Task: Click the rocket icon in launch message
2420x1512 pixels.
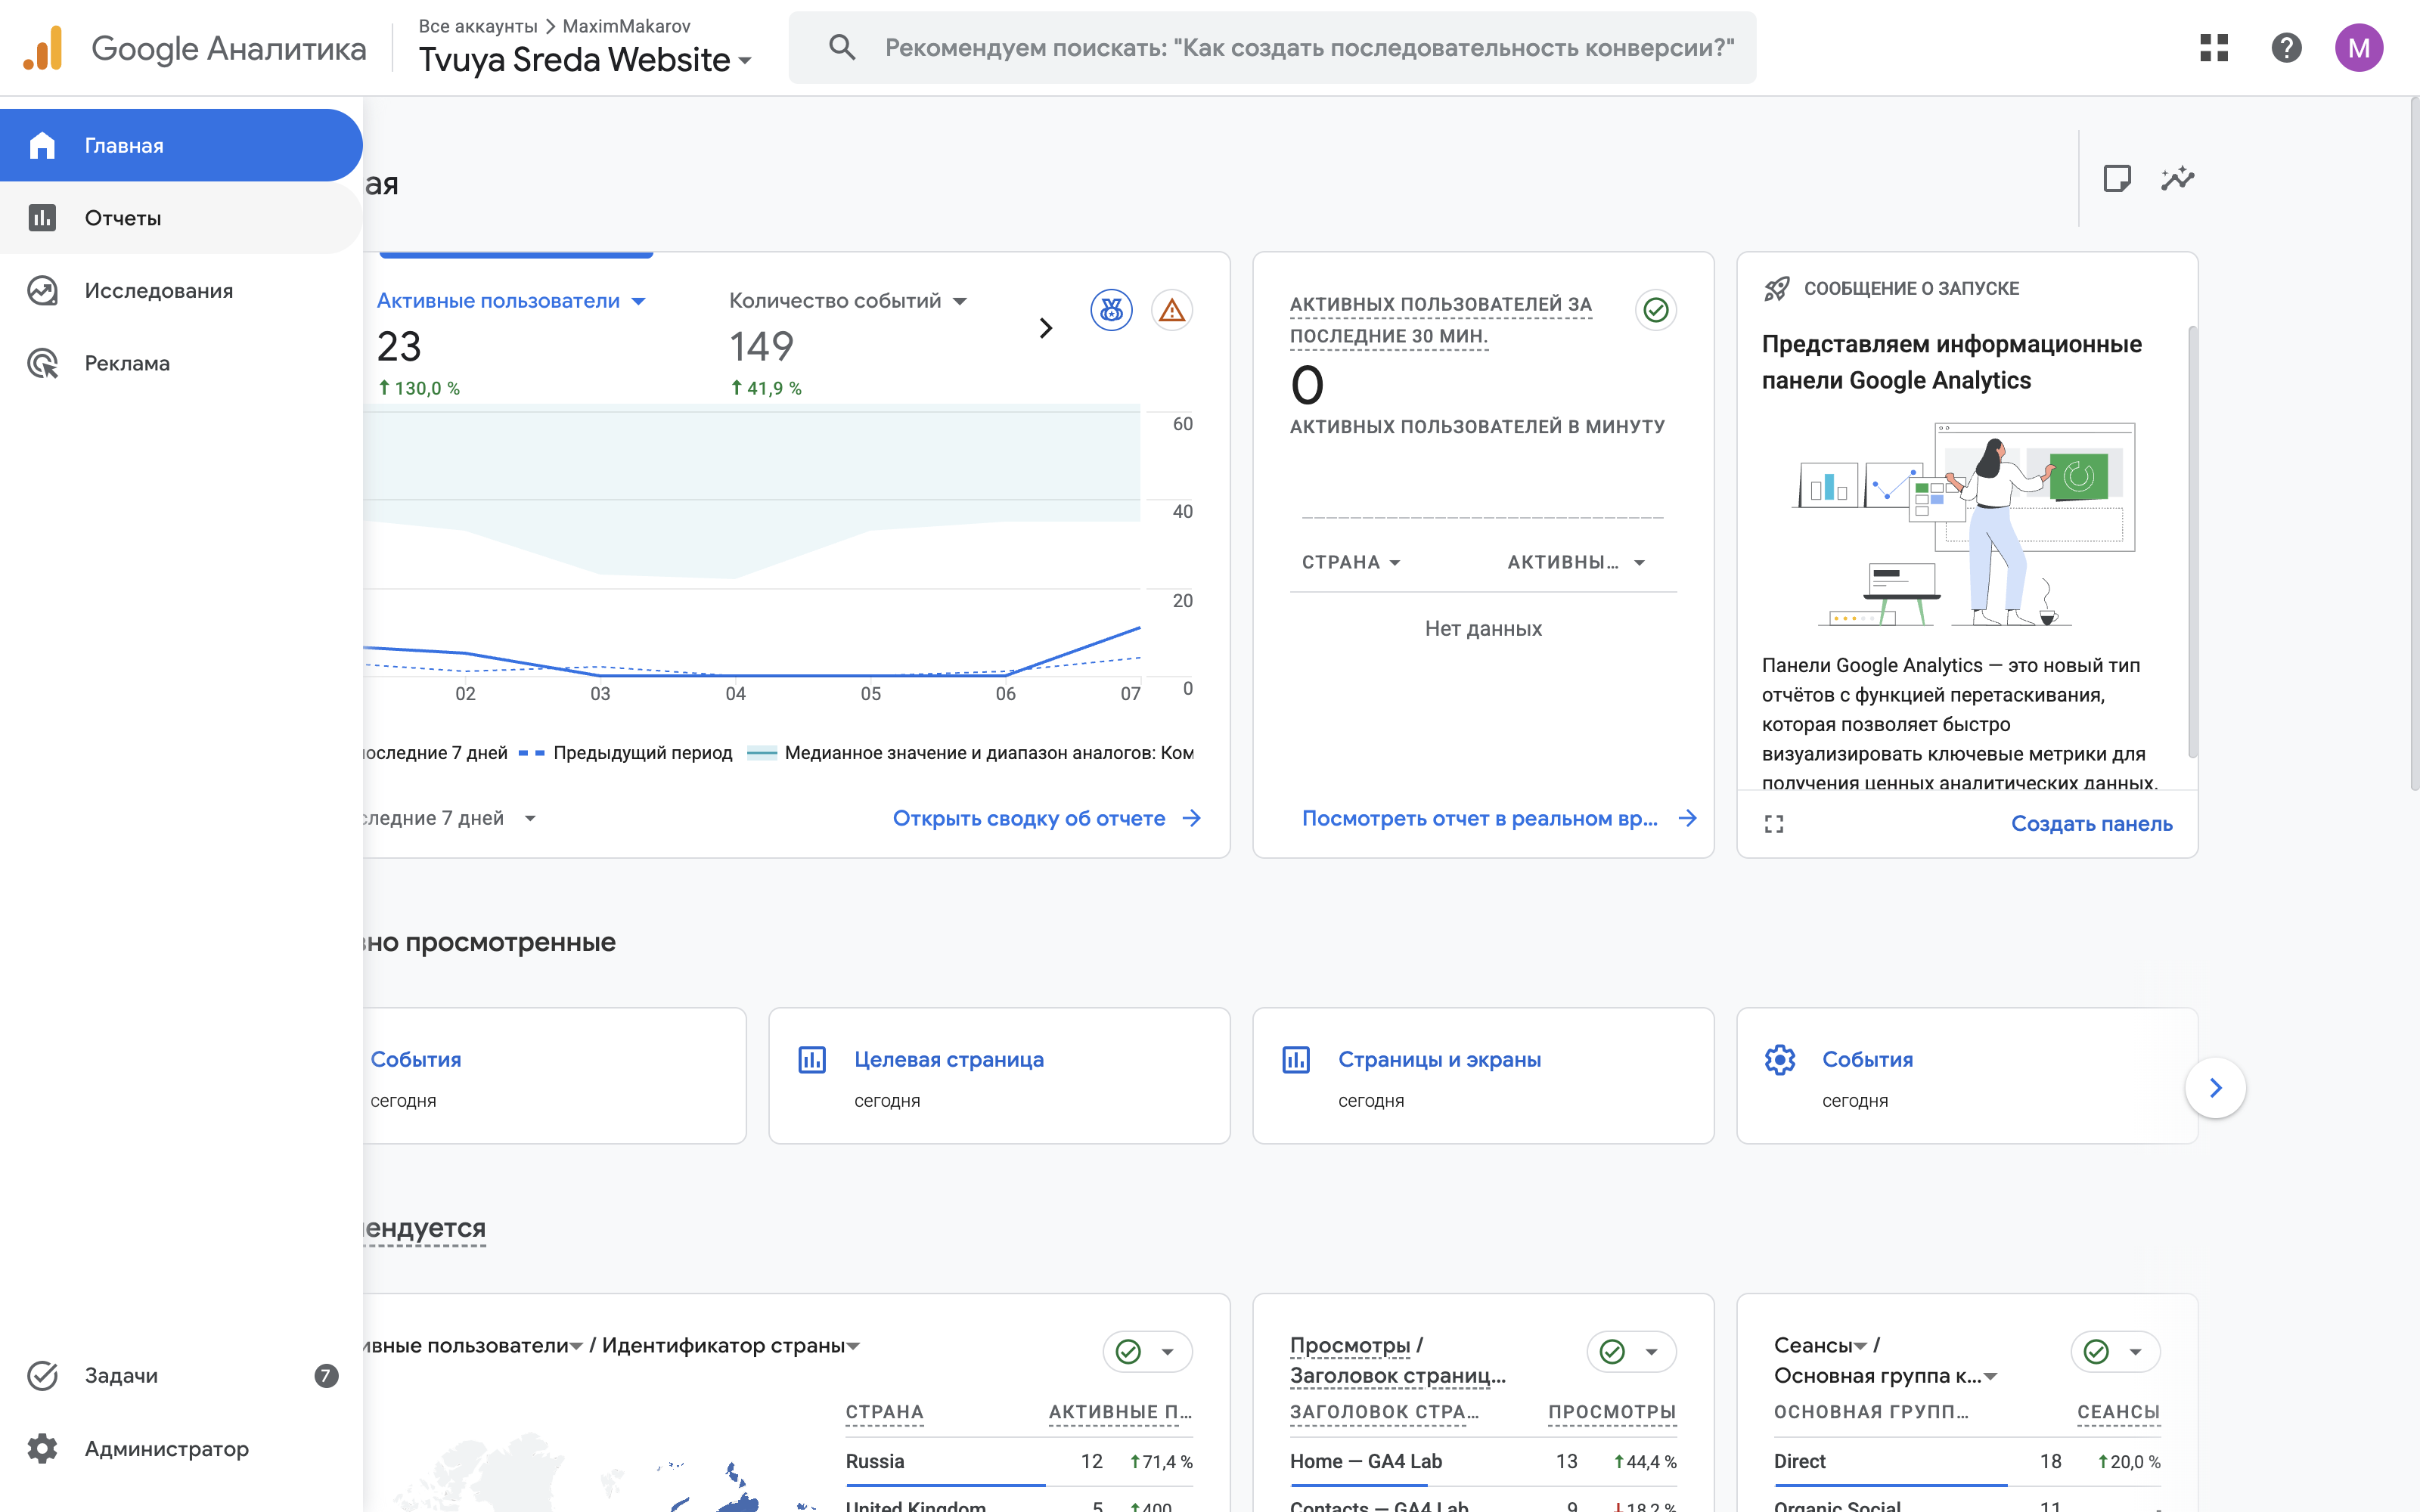Action: tap(1777, 289)
